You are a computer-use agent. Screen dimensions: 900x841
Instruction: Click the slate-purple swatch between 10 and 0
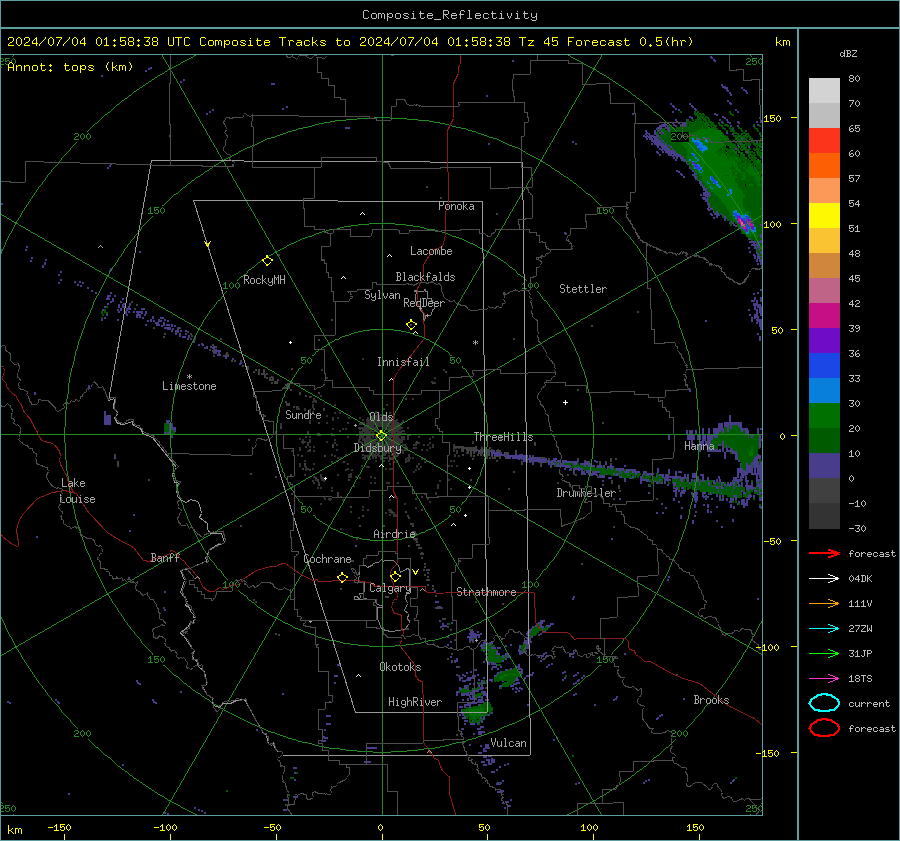(x=824, y=466)
